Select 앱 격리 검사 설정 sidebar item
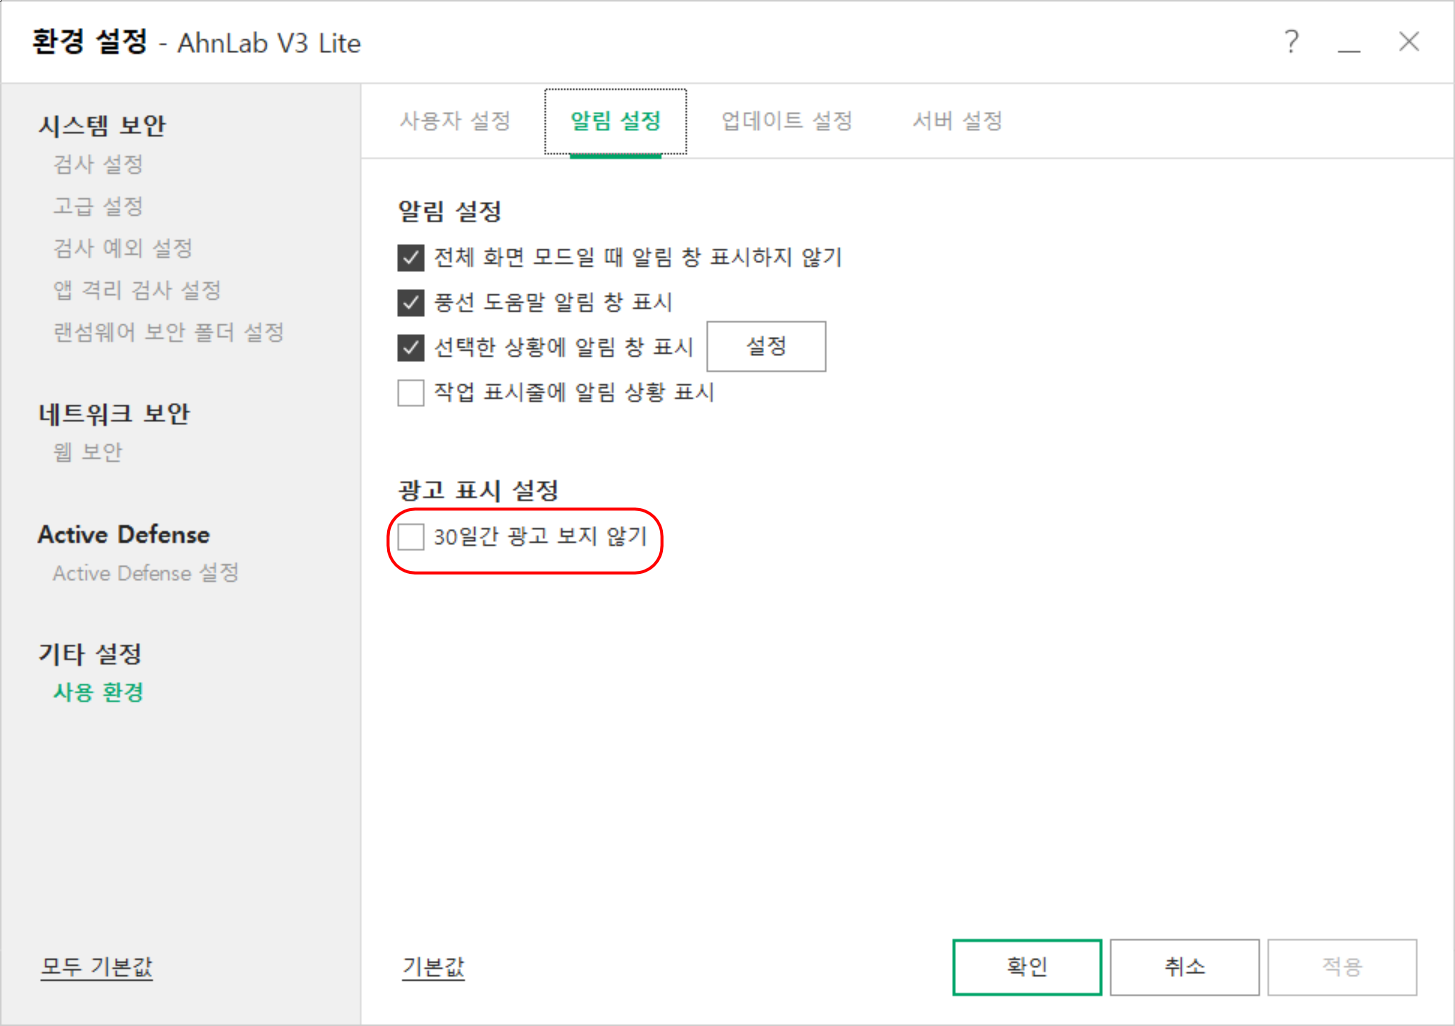 click(137, 290)
